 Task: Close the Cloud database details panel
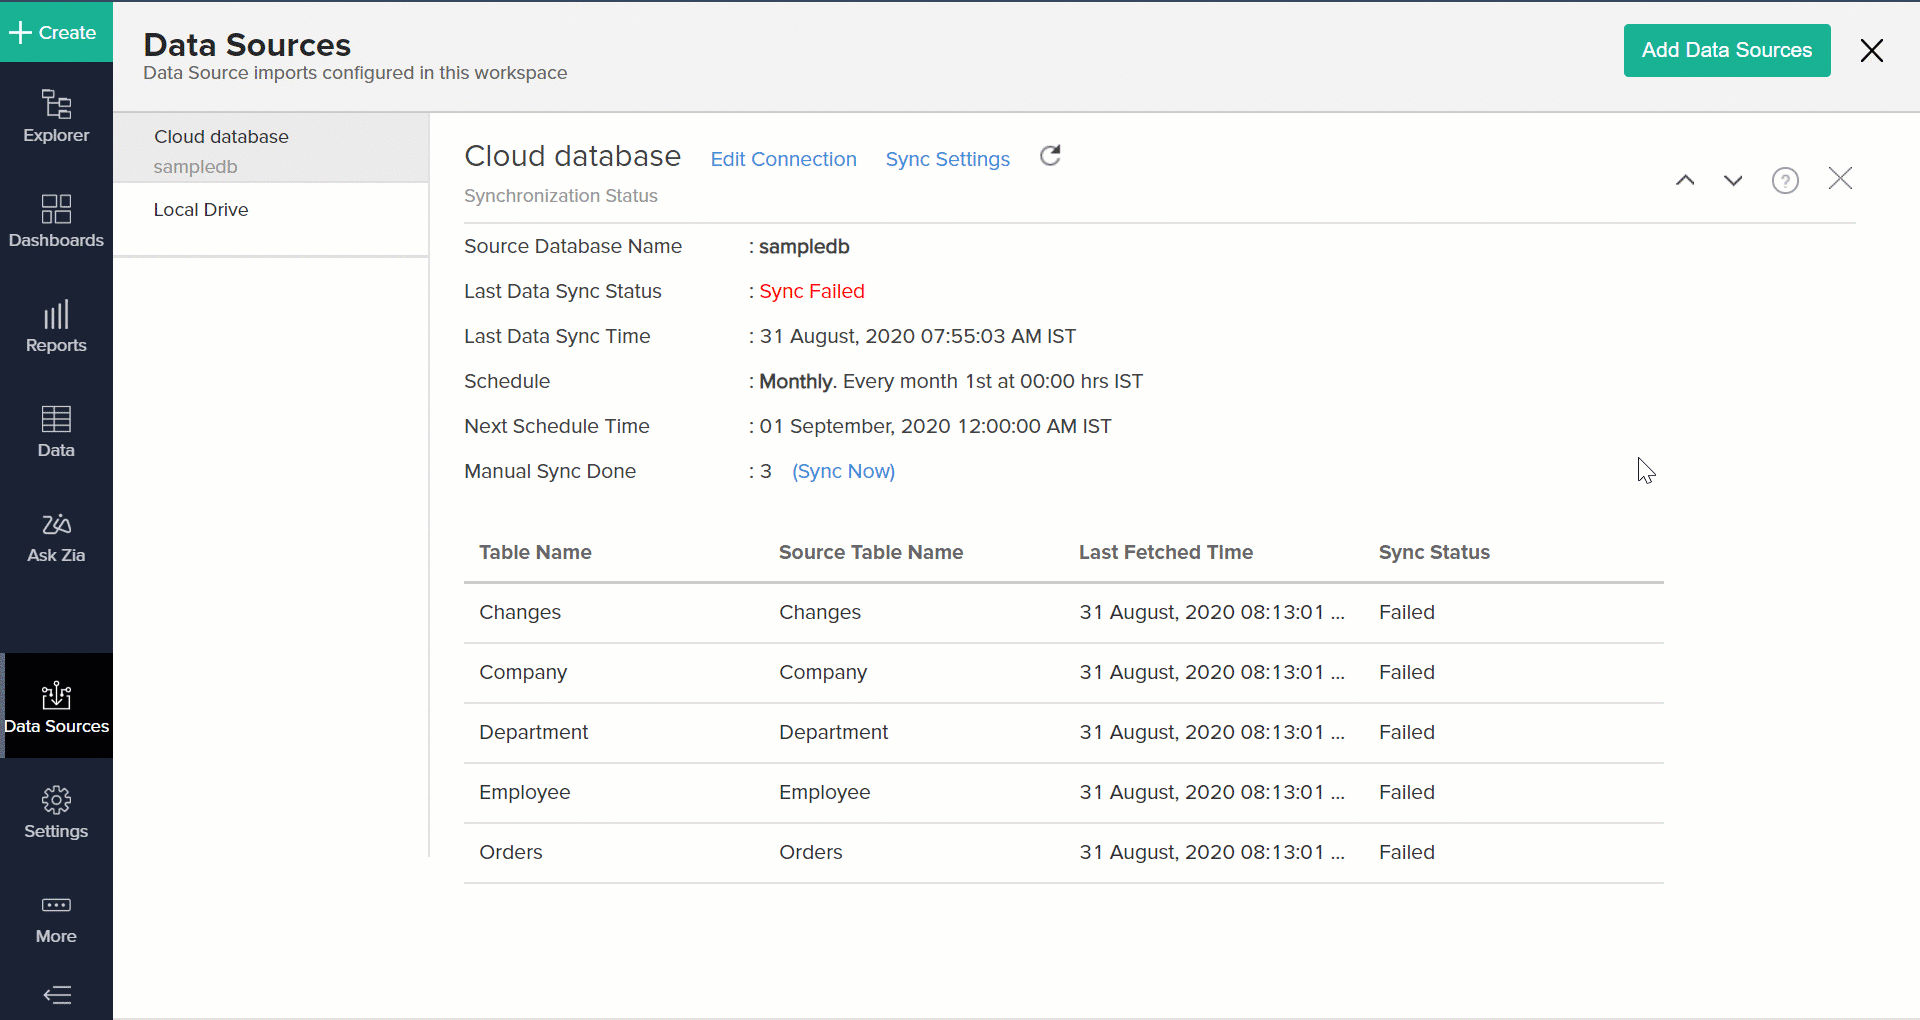coord(1840,178)
